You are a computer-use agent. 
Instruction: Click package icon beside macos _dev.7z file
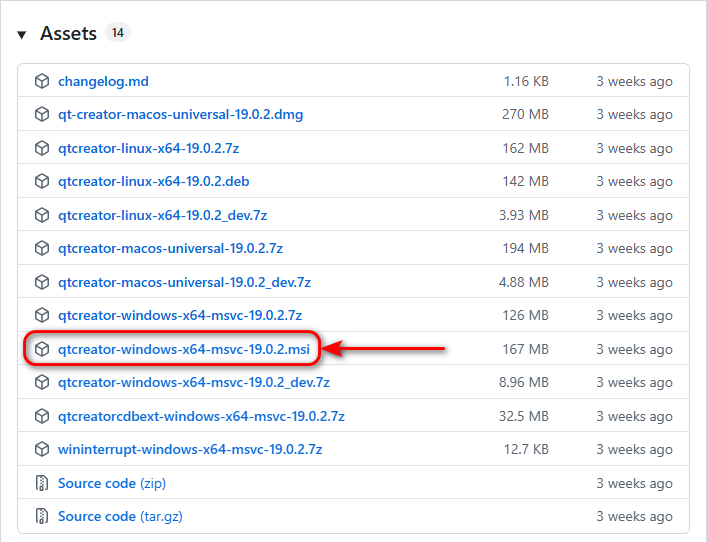42,282
